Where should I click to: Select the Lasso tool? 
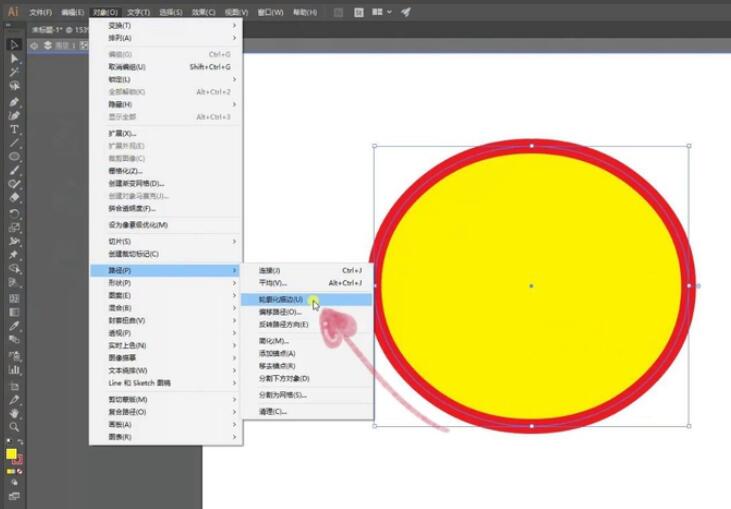(14, 86)
